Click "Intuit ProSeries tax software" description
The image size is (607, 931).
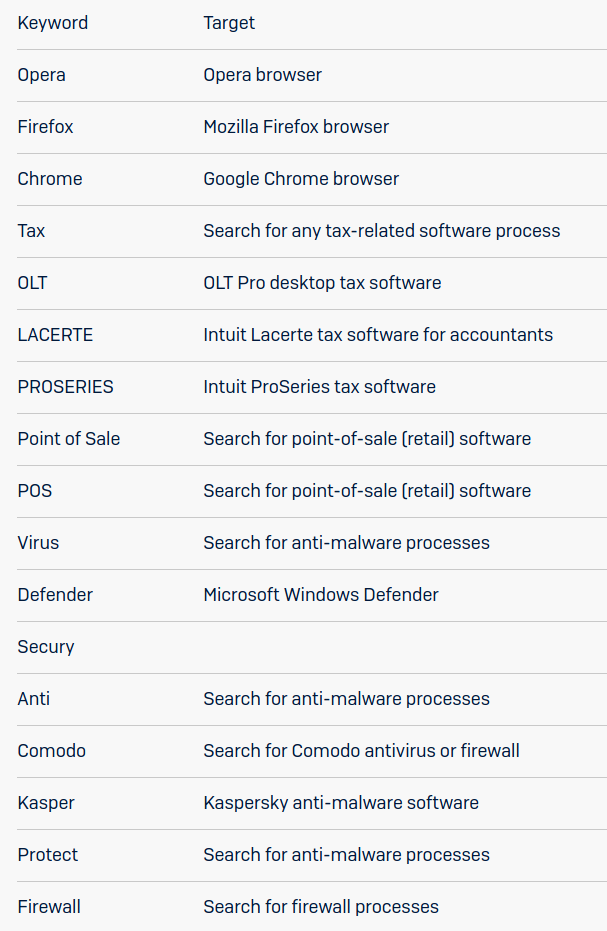[x=319, y=387]
